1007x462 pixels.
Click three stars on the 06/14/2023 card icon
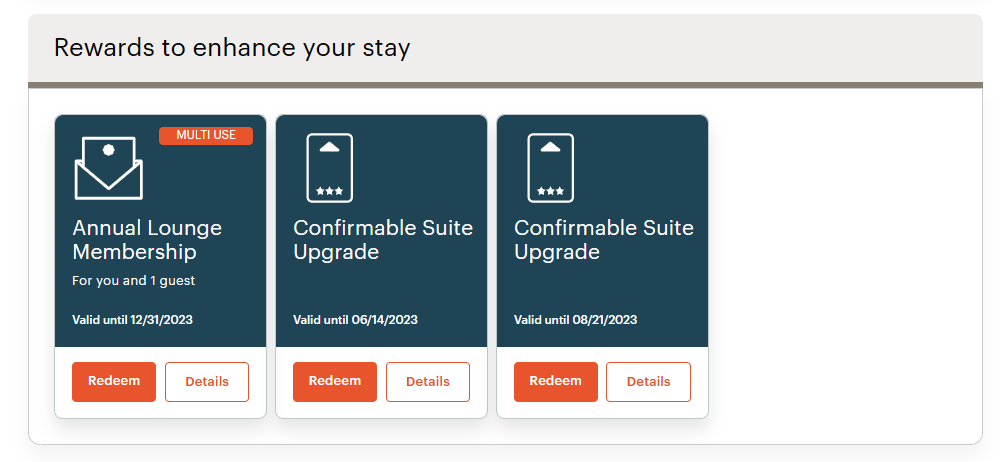[x=329, y=190]
